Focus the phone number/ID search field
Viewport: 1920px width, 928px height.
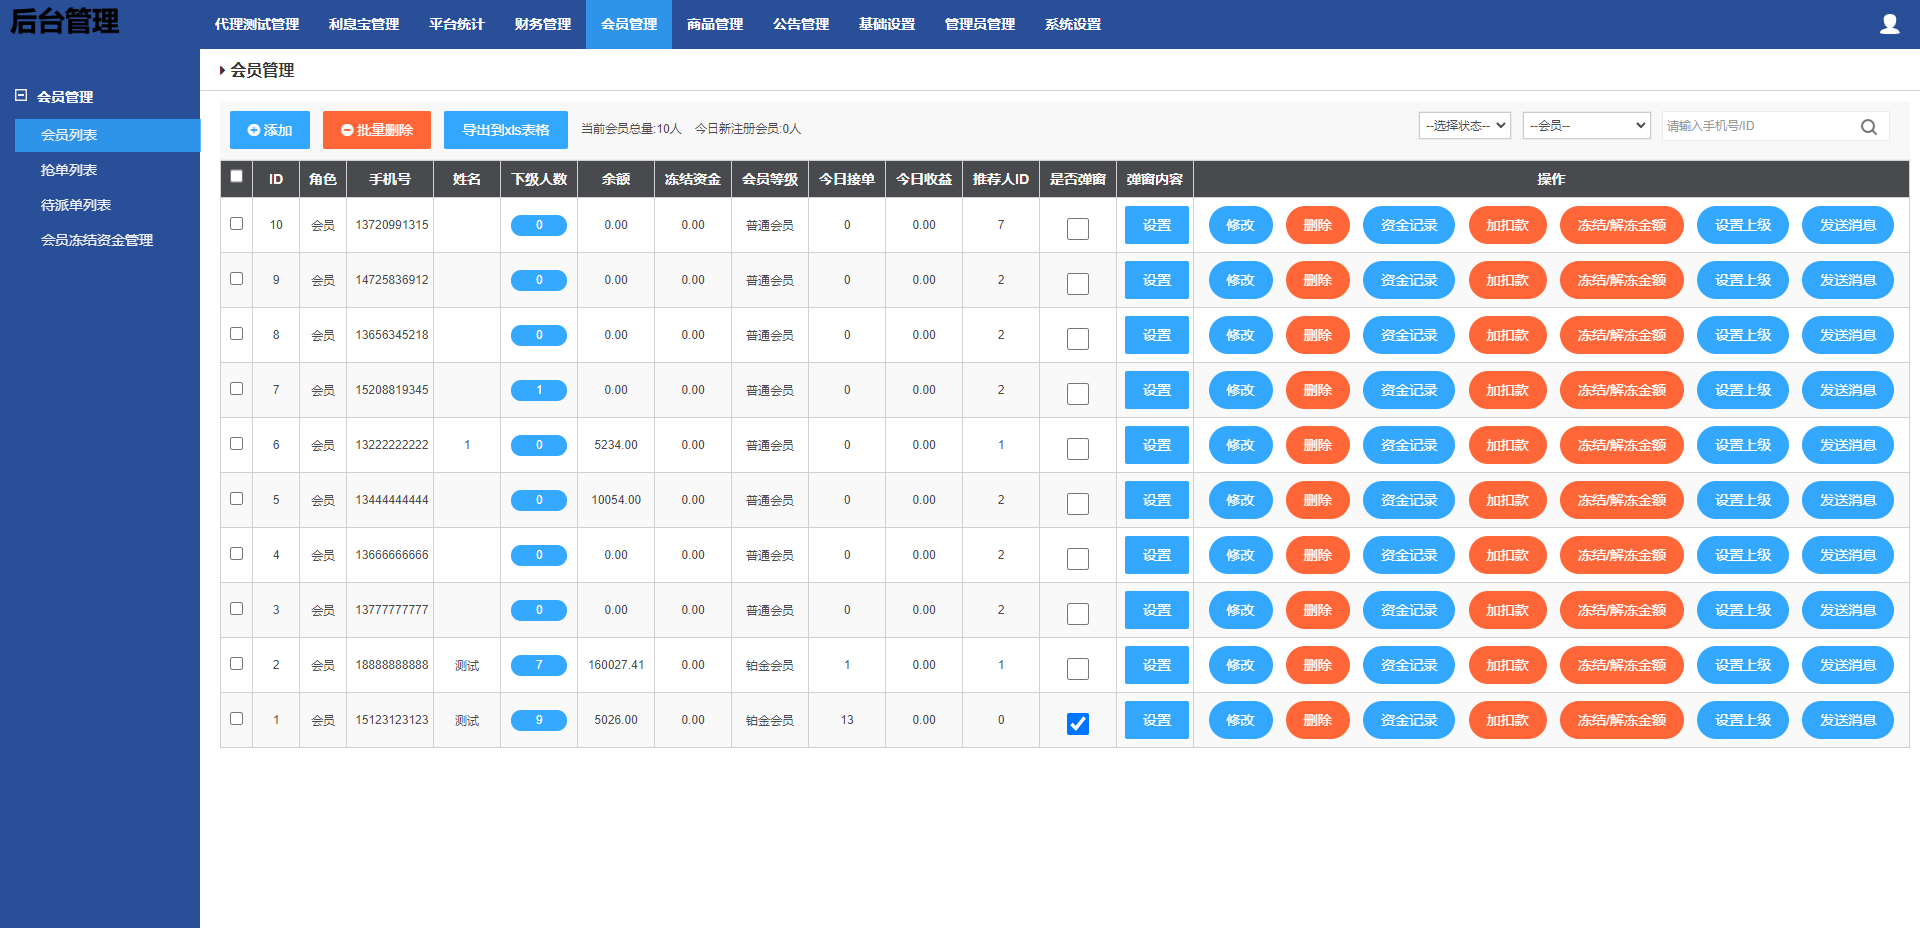tap(1758, 126)
